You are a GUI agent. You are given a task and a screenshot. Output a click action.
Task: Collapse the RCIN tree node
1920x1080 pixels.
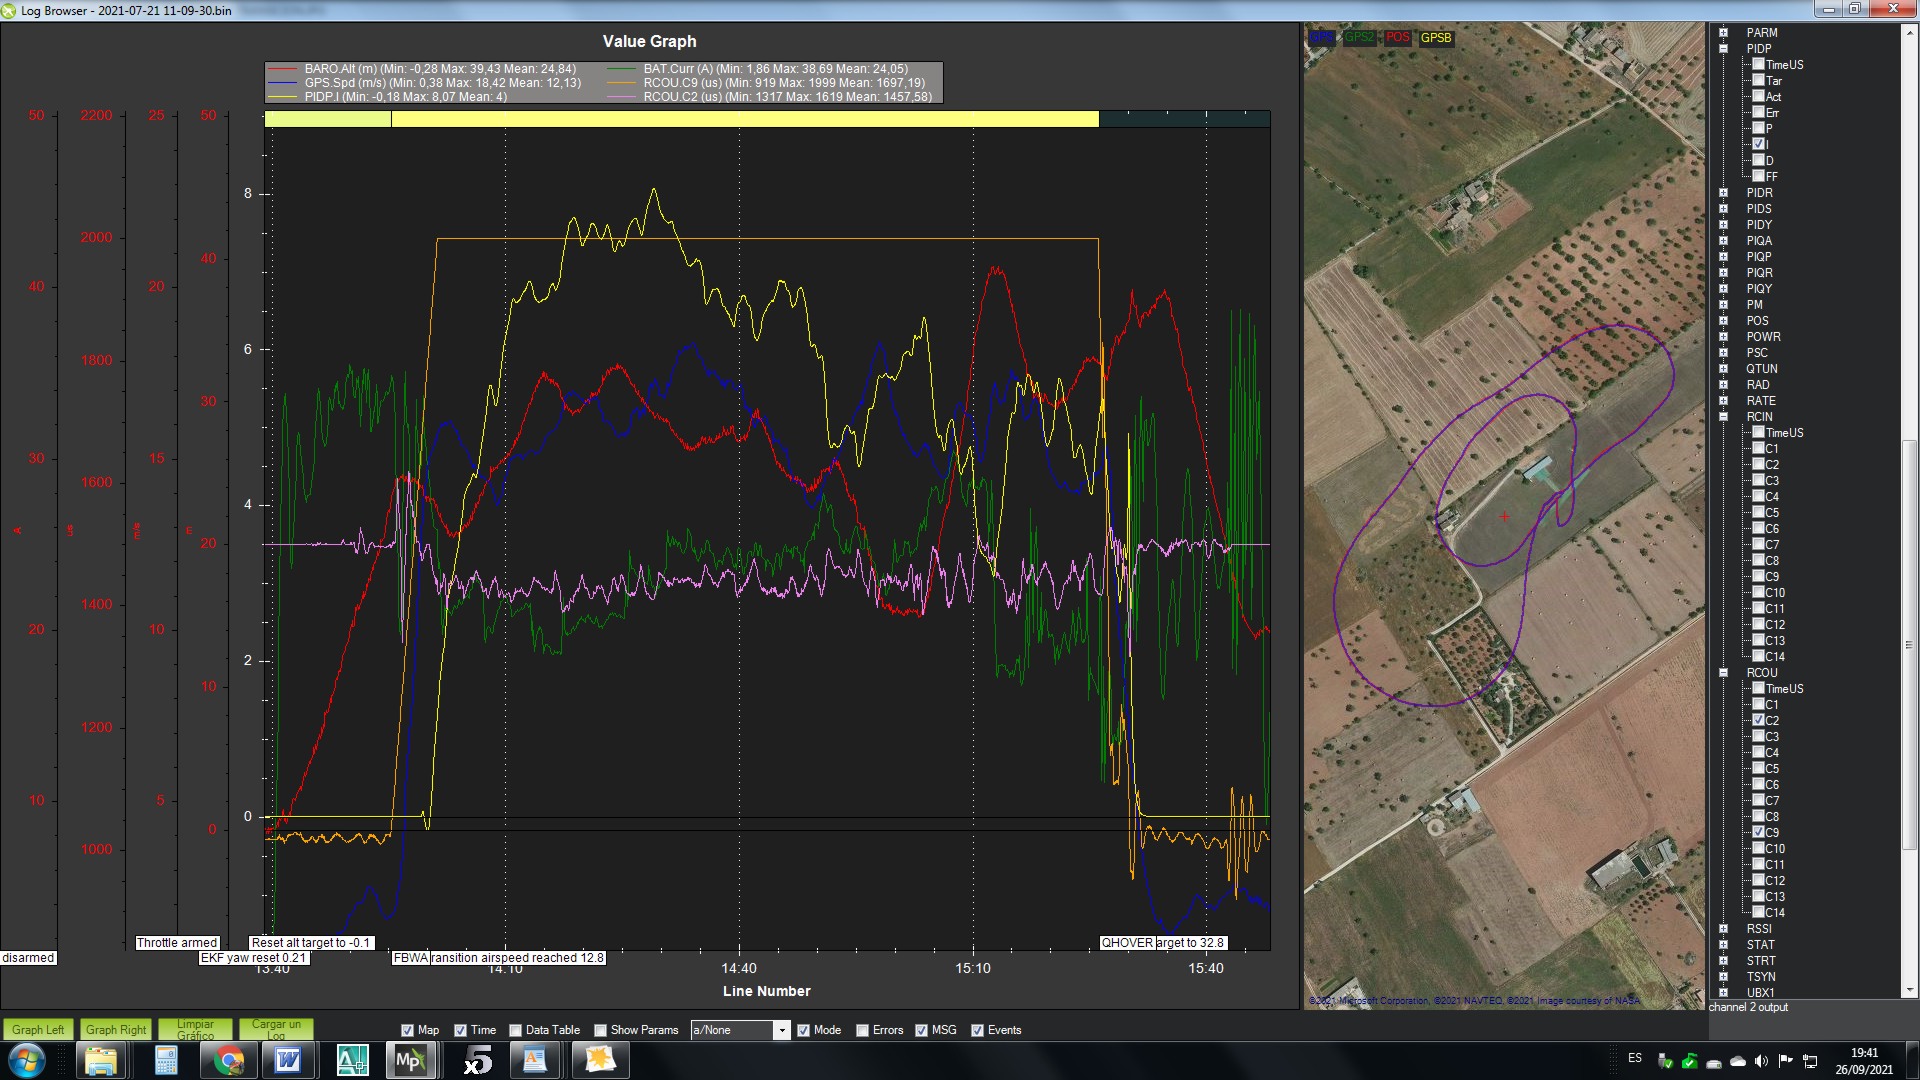(x=1723, y=417)
